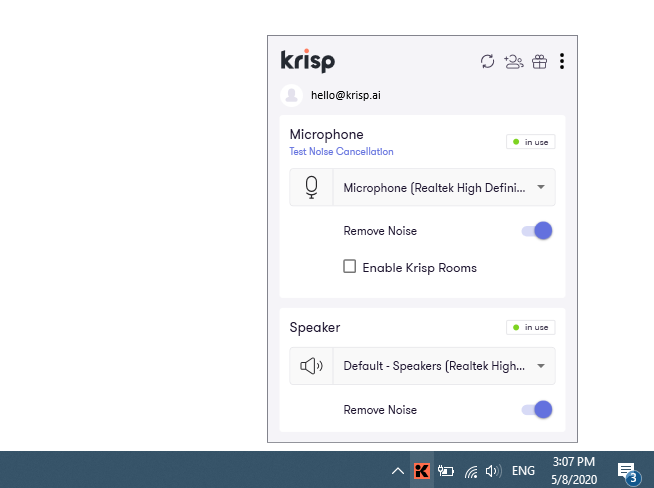Click the Krisp tray icon in taskbar
The image size is (654, 488).
(x=422, y=471)
